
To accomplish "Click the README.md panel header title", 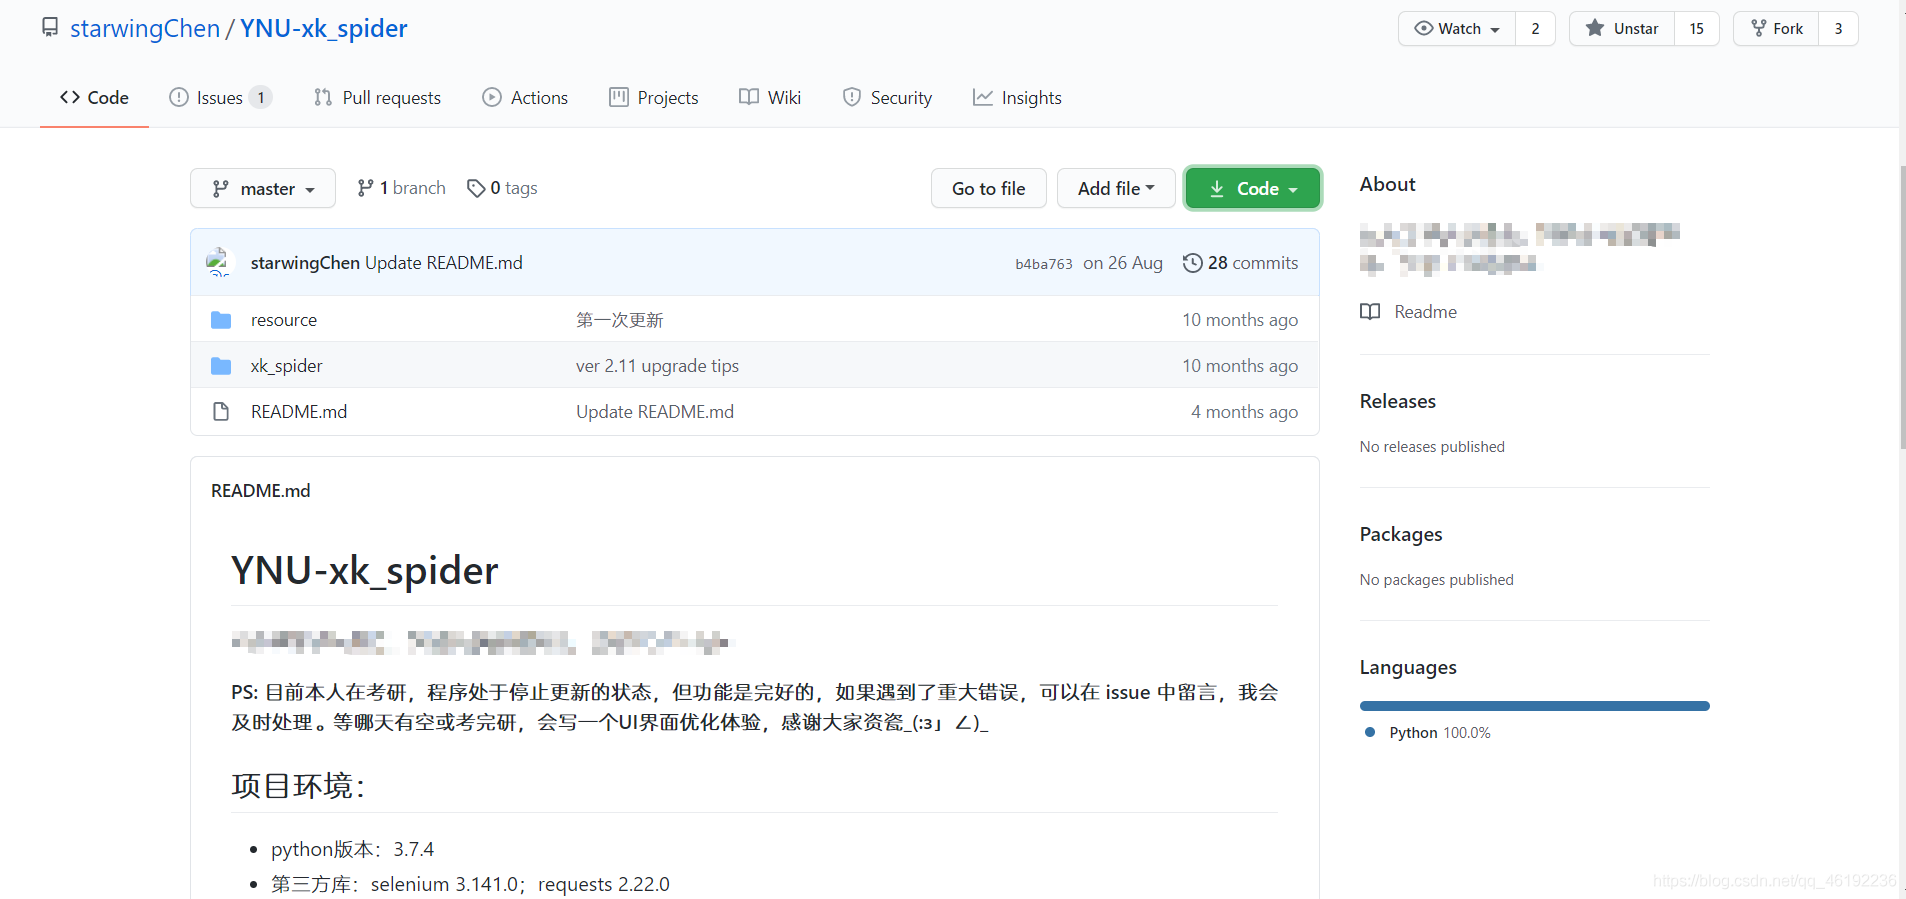I will tap(261, 491).
